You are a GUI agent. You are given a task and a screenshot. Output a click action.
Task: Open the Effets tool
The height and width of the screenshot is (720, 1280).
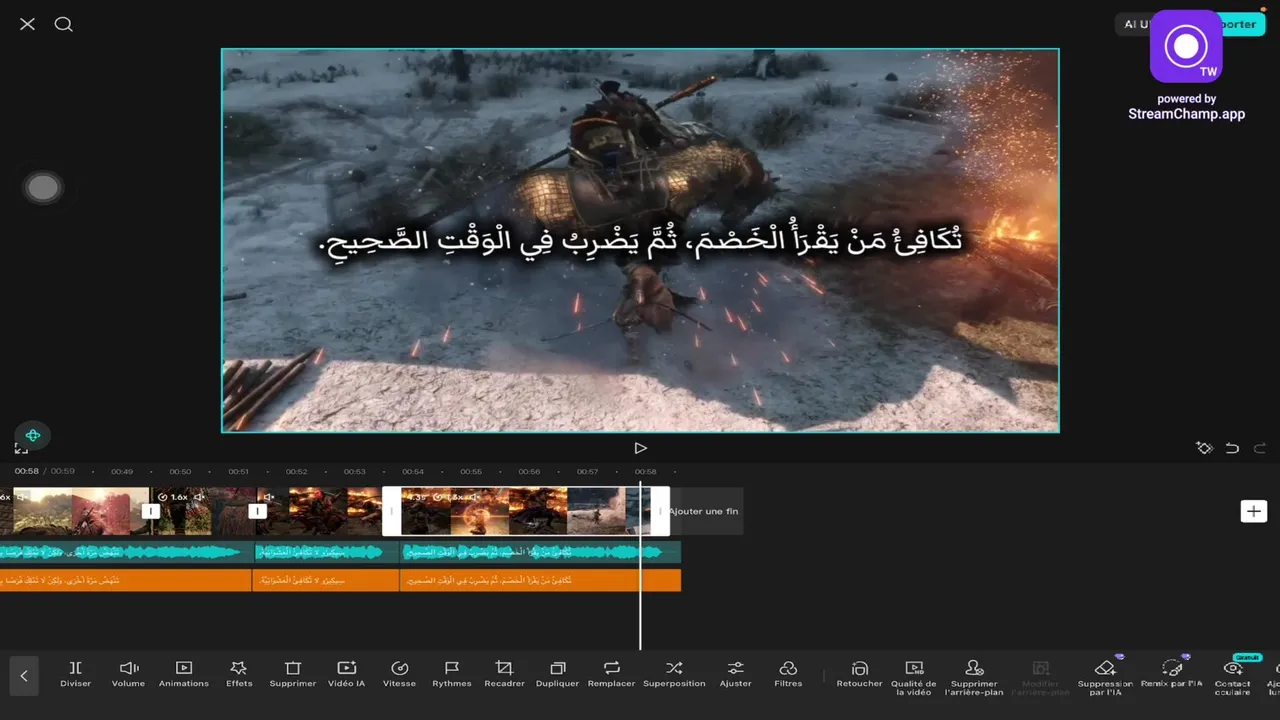click(239, 674)
